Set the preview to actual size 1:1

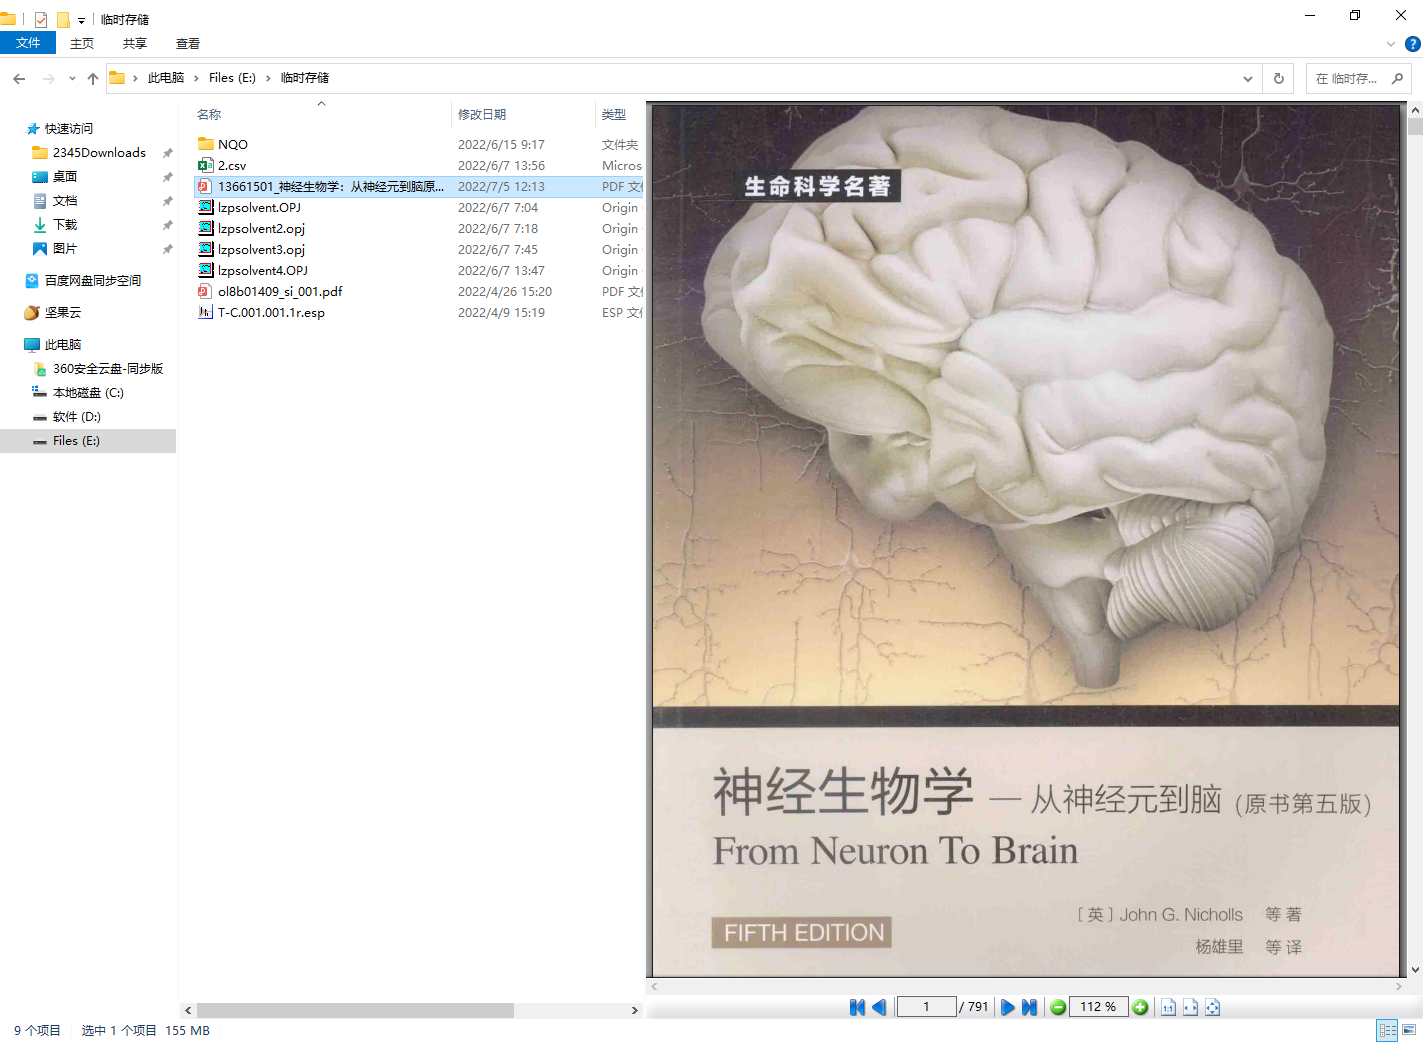(1168, 1007)
